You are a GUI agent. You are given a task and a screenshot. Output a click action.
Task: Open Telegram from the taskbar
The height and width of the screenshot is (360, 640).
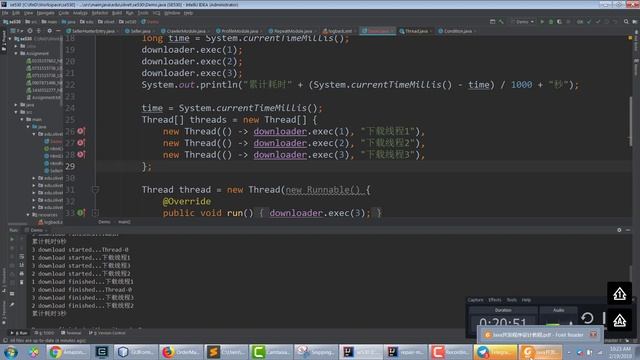[x=496, y=352]
